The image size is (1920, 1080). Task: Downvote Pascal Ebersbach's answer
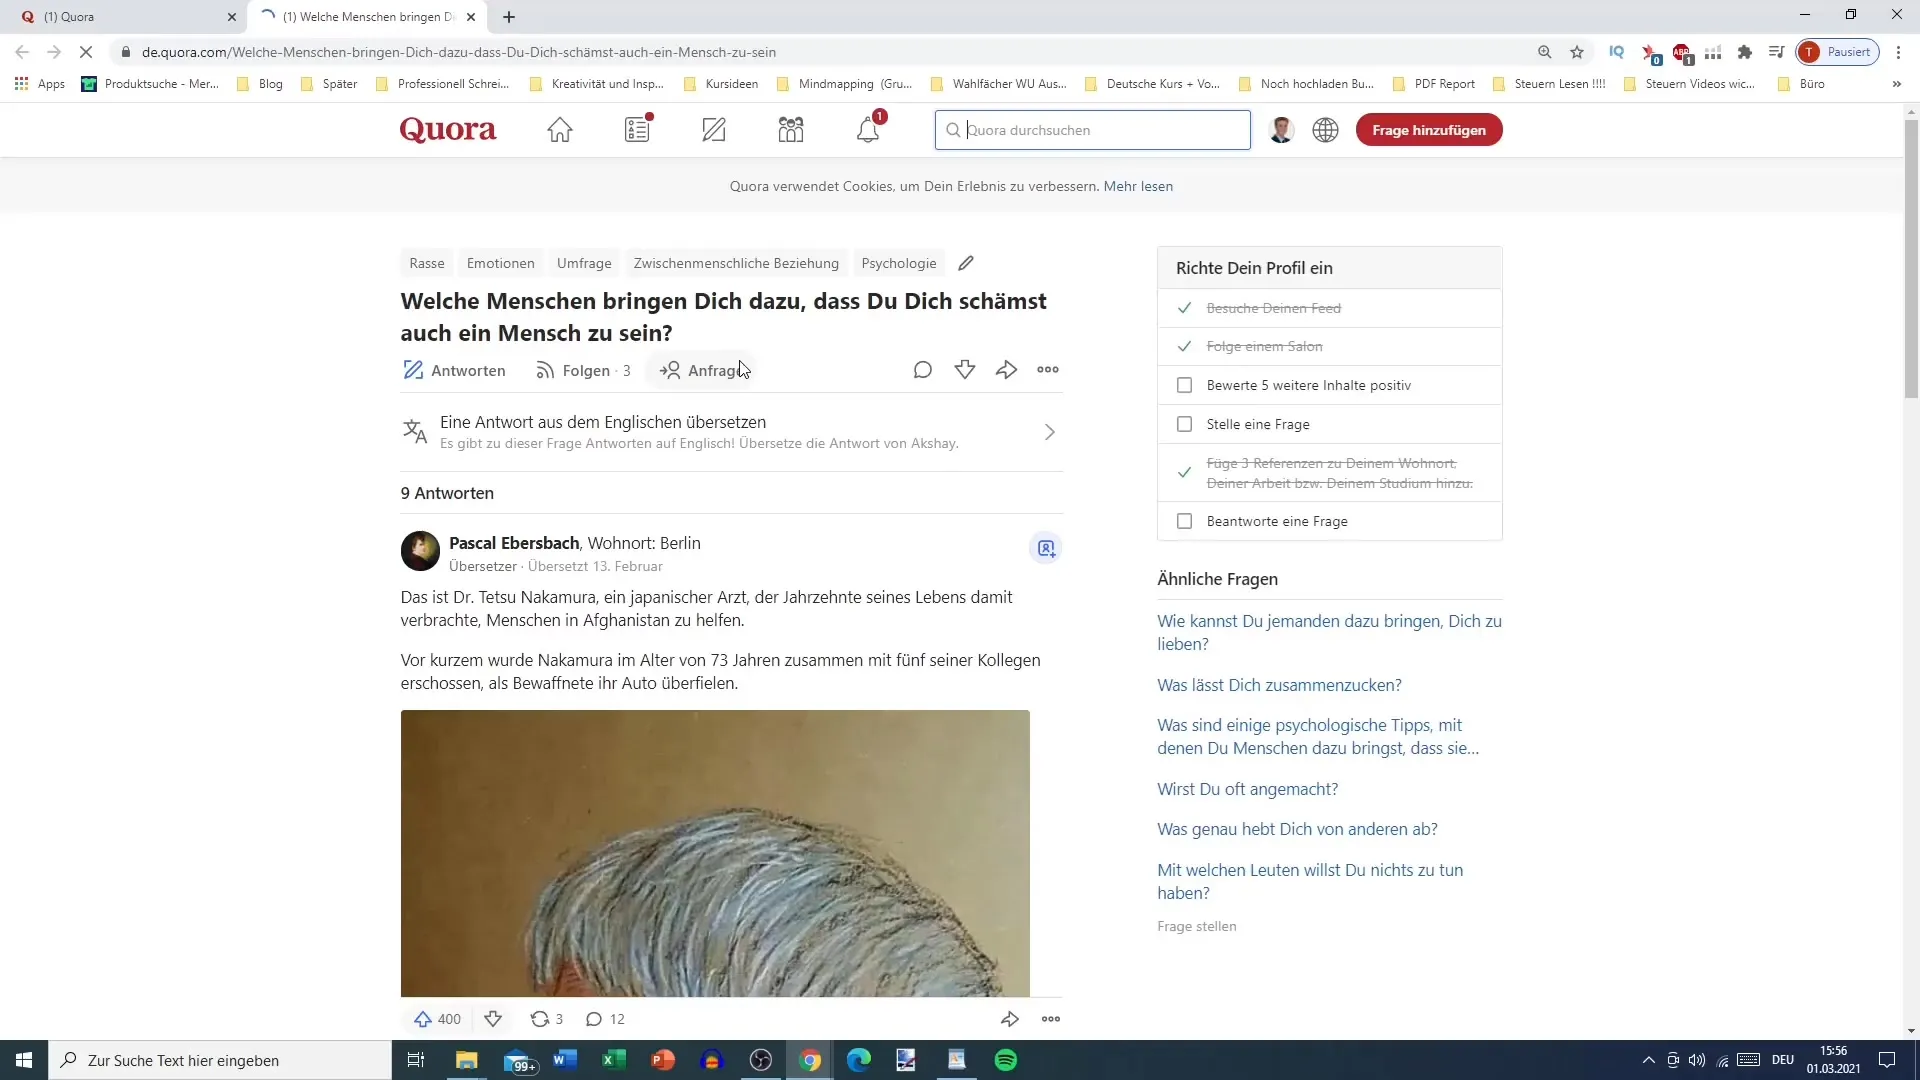(493, 1019)
